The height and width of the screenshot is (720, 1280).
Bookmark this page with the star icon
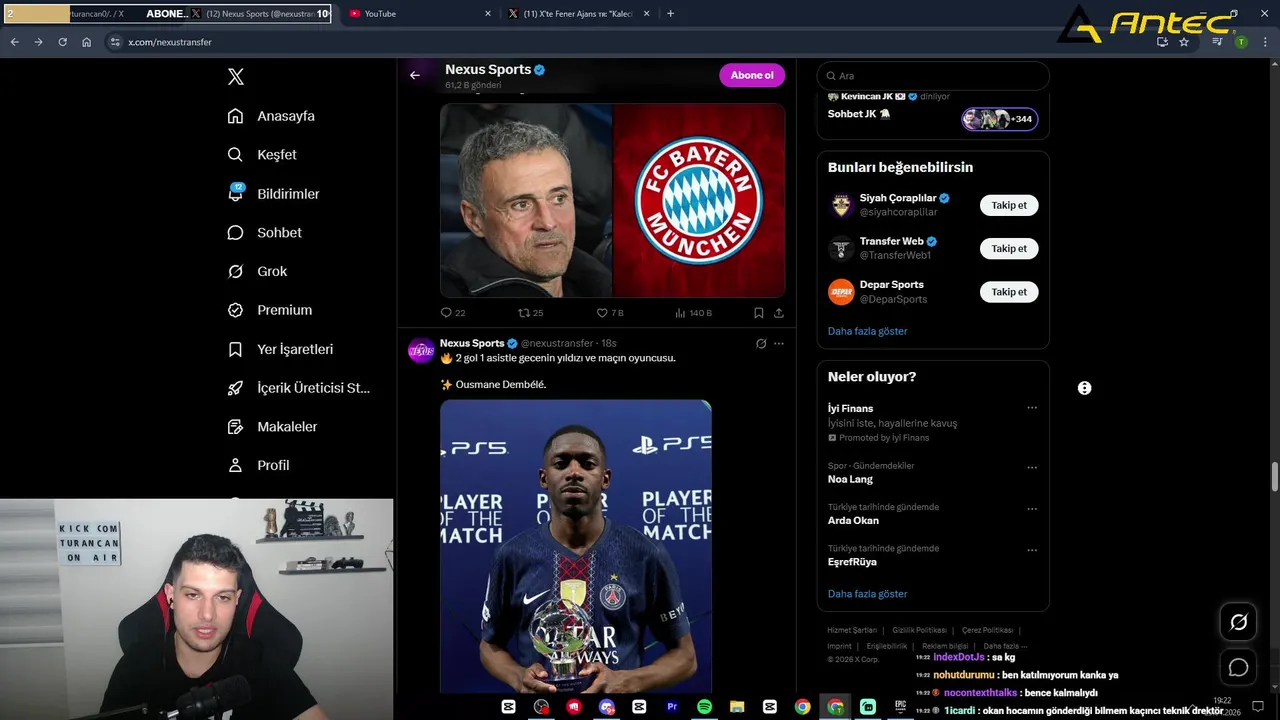tap(1184, 42)
